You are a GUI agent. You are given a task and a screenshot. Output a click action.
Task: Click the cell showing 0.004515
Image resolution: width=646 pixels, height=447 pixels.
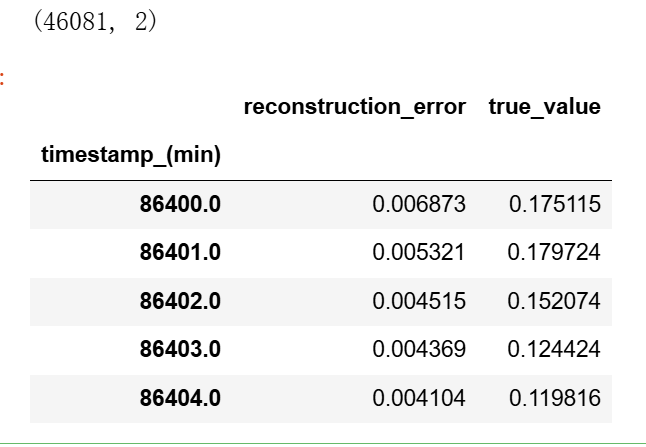click(x=419, y=301)
